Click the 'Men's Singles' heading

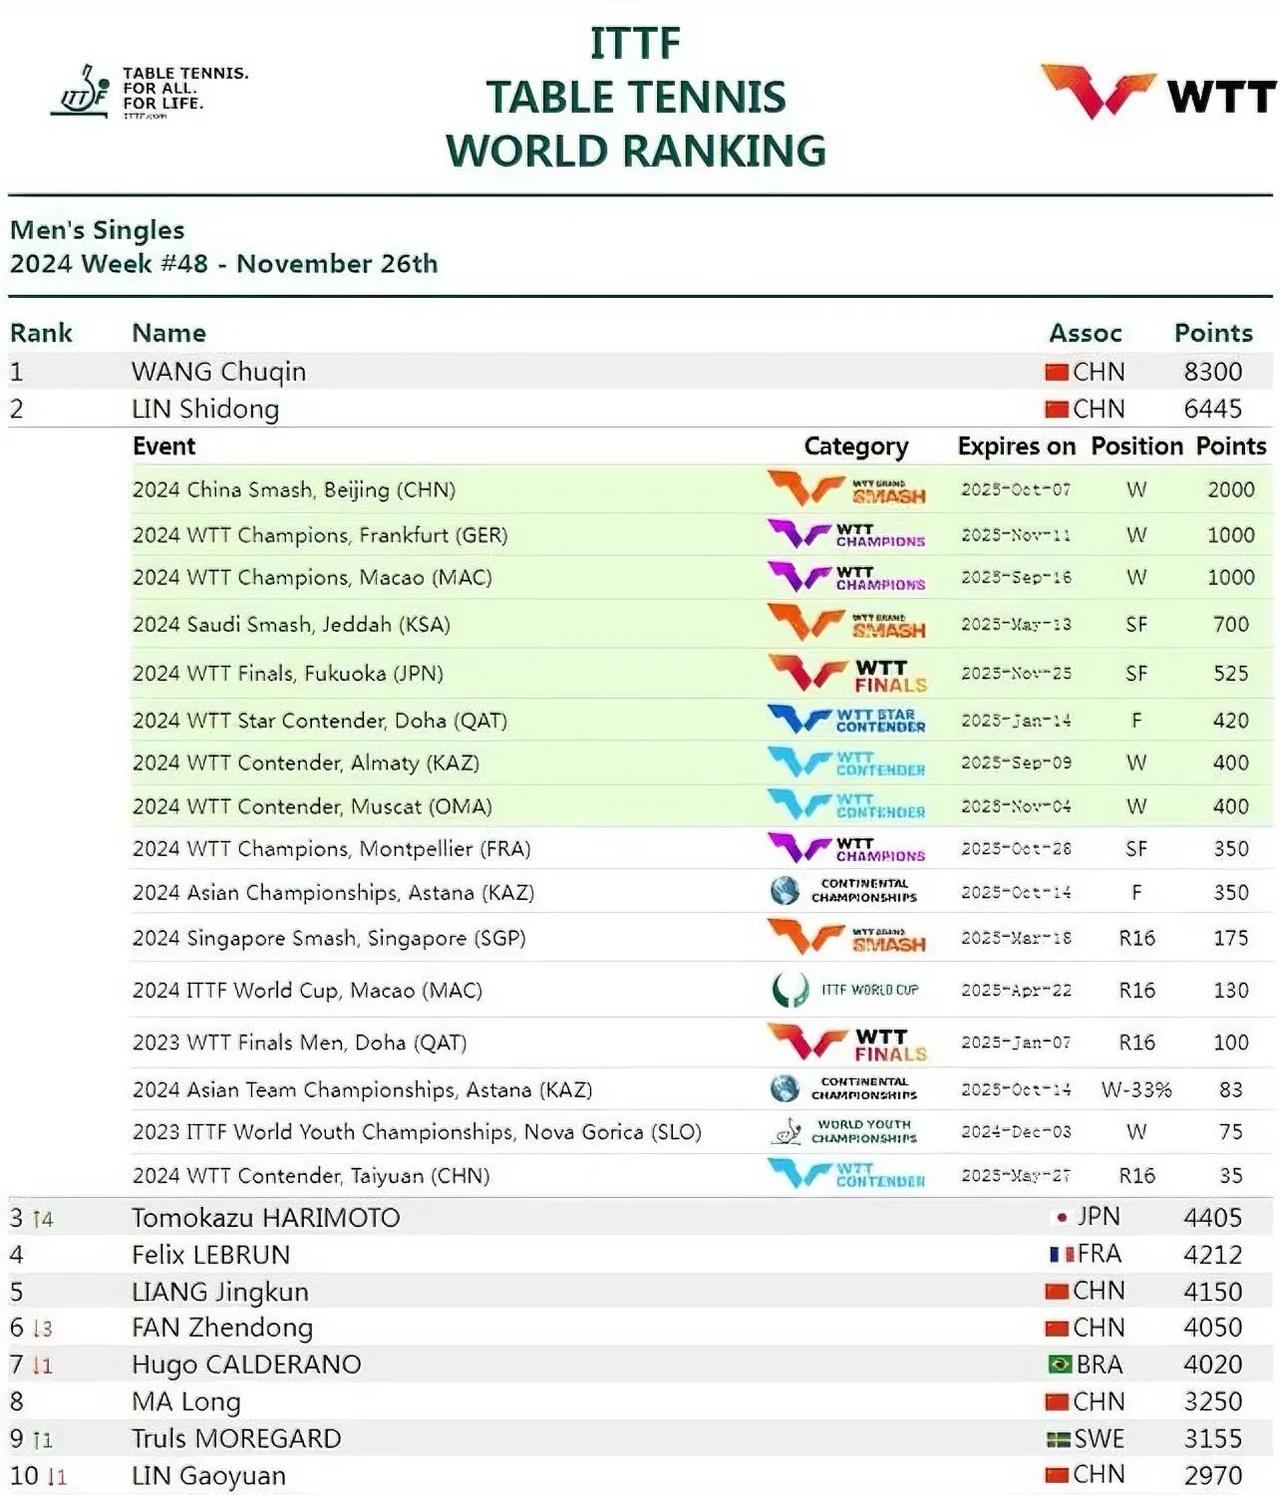pyautogui.click(x=97, y=230)
